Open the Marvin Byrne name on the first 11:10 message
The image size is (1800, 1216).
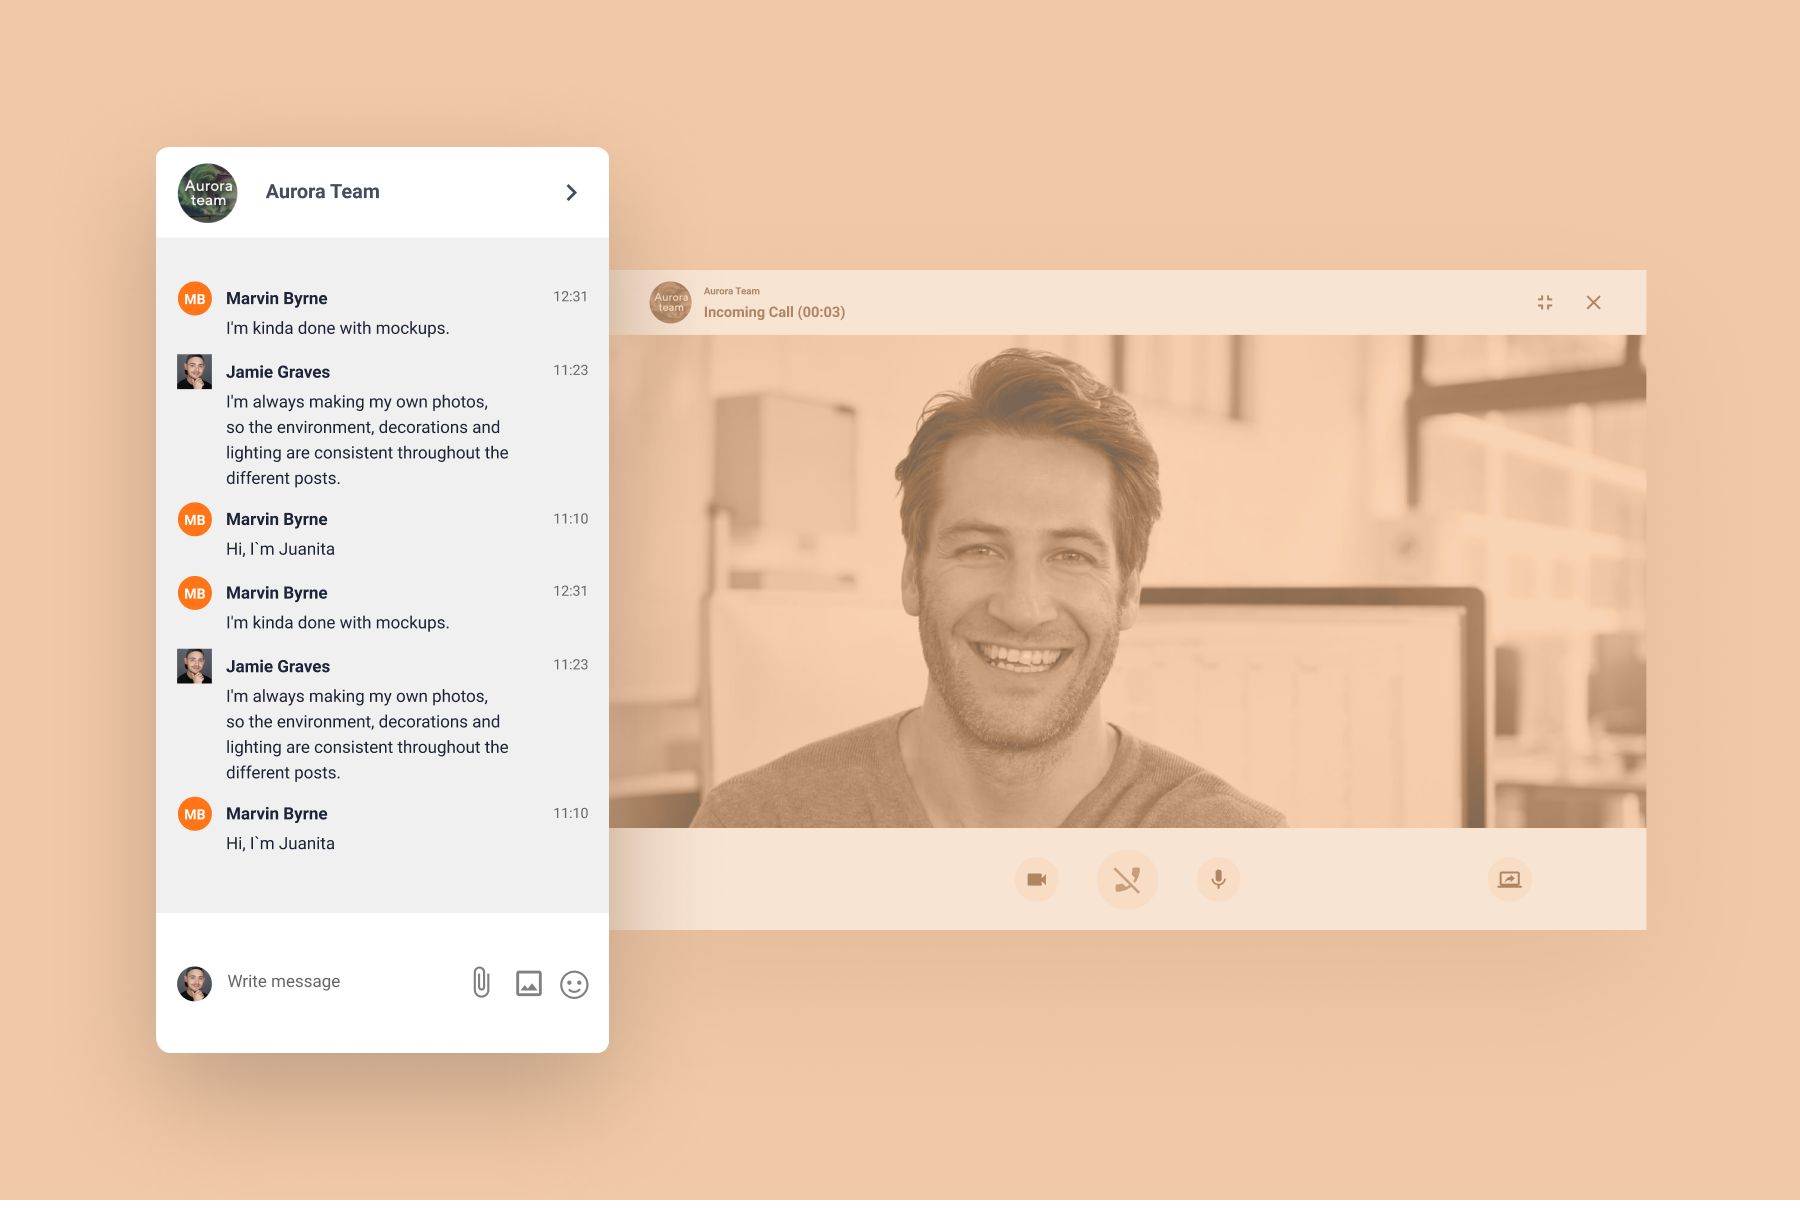tap(277, 519)
